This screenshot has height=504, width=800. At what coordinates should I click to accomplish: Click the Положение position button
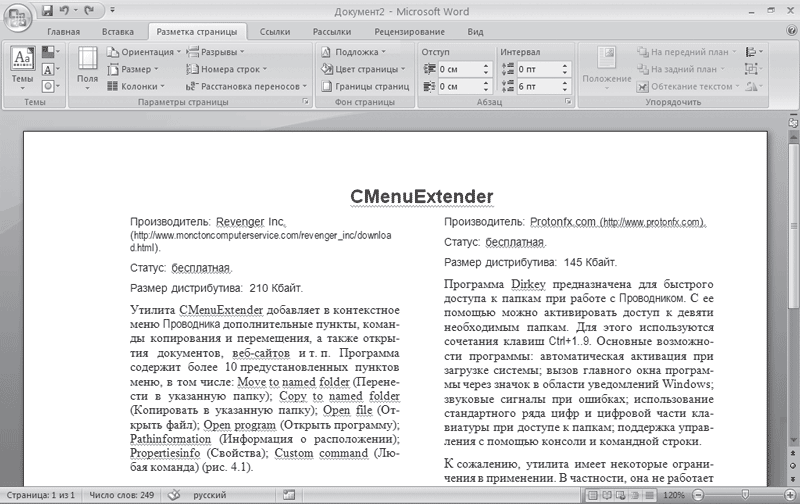coord(607,68)
